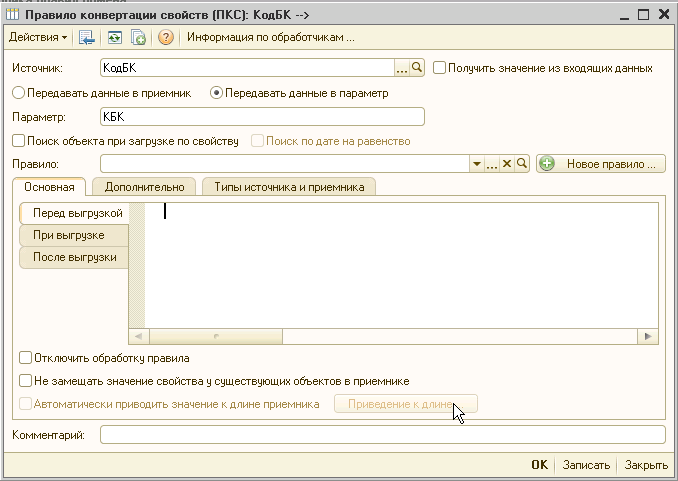The height and width of the screenshot is (481, 678).
Task: Switch to the Дополнительно tab
Action: coord(145,186)
